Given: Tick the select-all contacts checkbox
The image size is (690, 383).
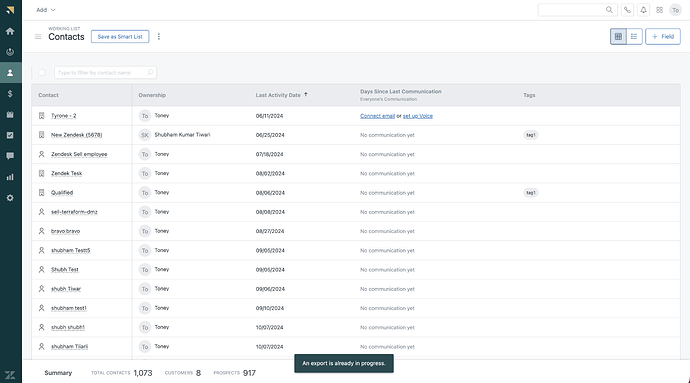Looking at the screenshot, I should (x=41, y=72).
